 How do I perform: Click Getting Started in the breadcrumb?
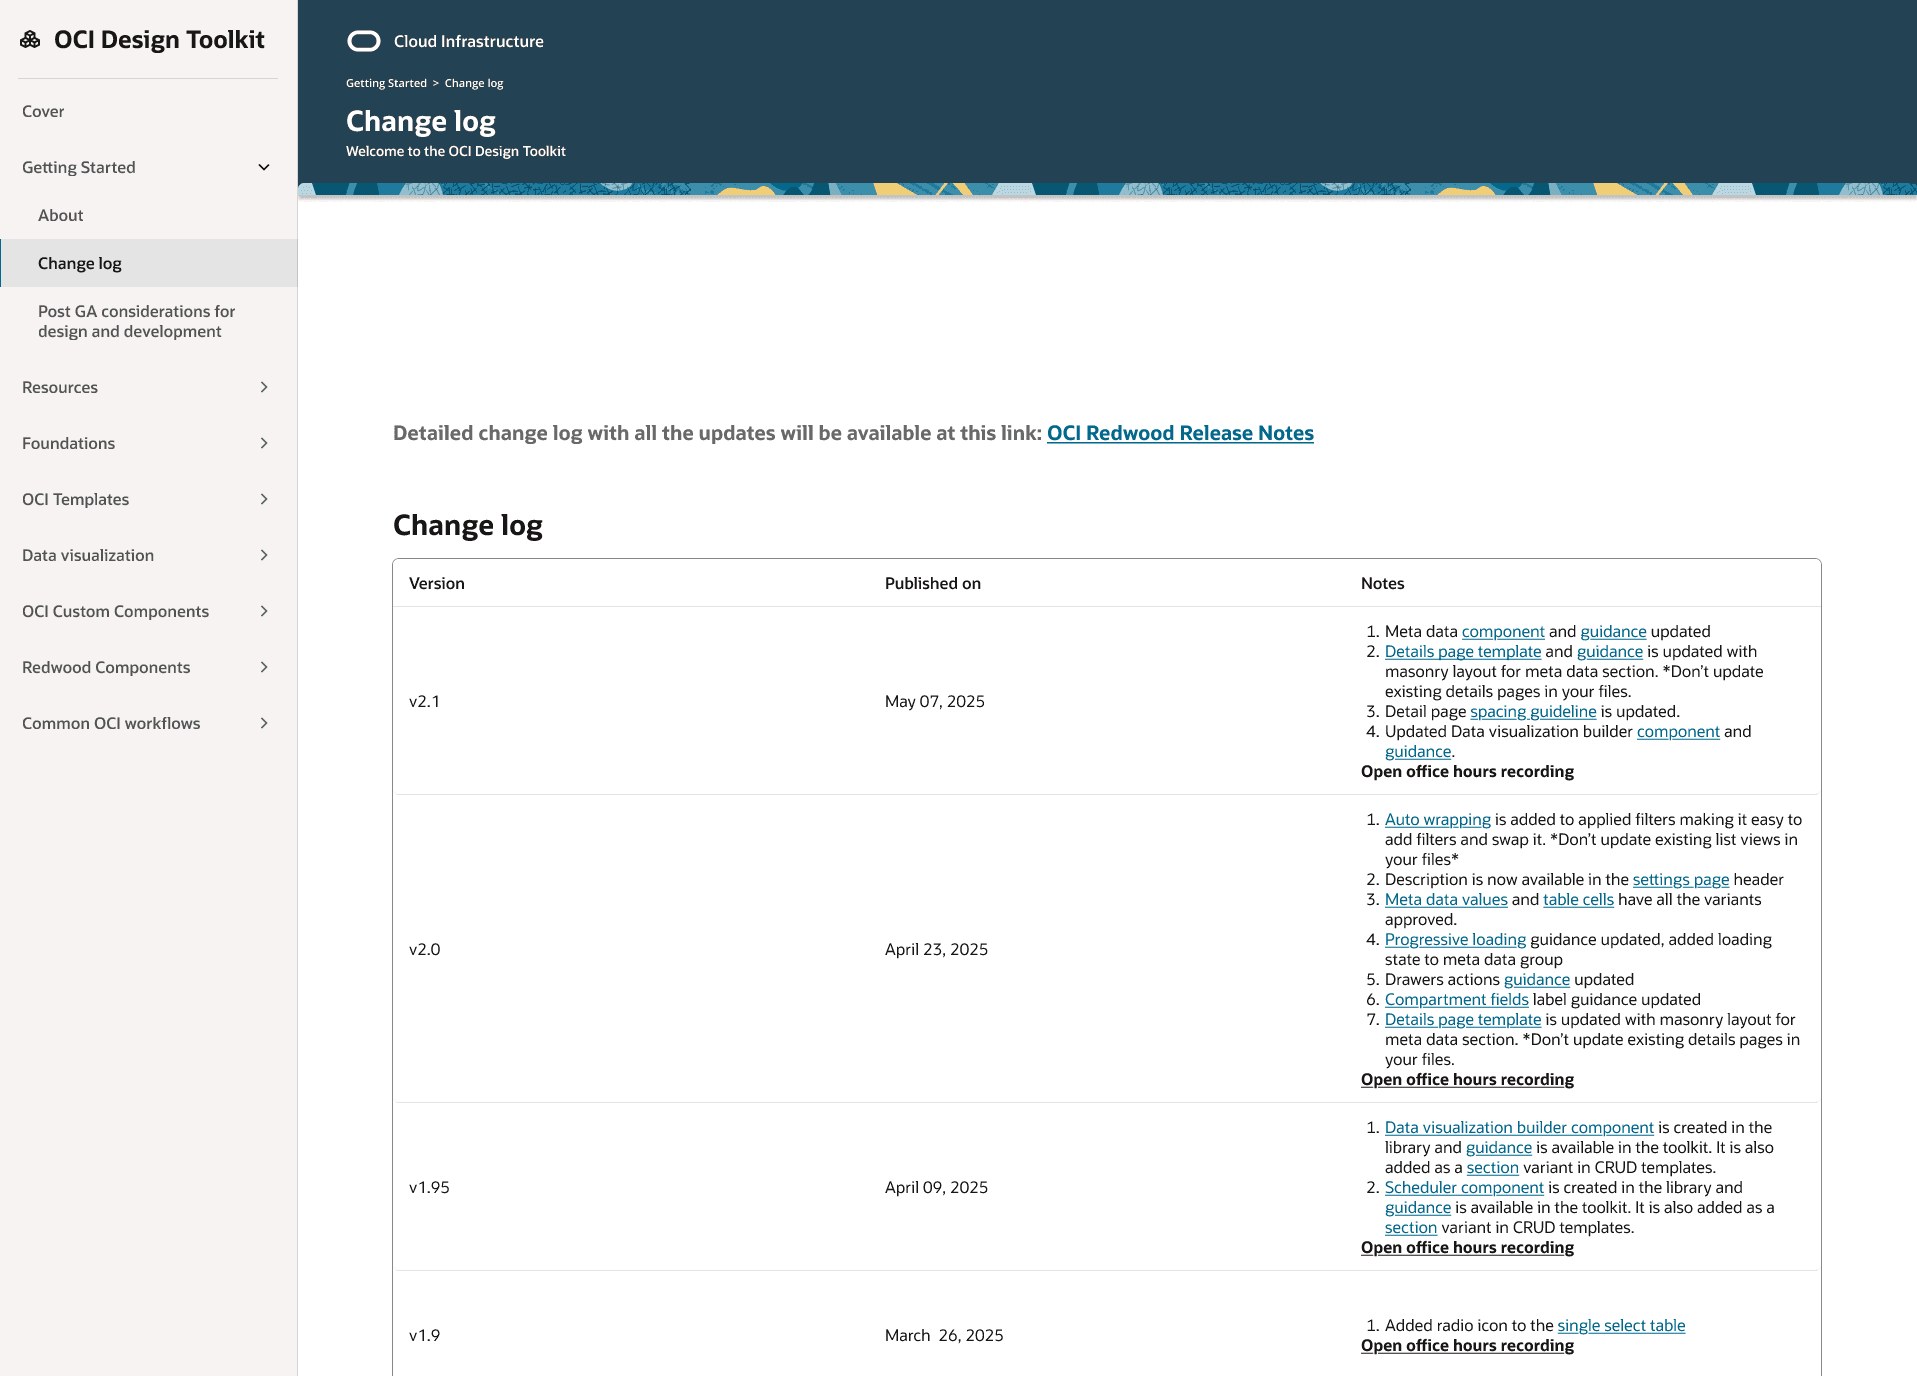pos(386,83)
